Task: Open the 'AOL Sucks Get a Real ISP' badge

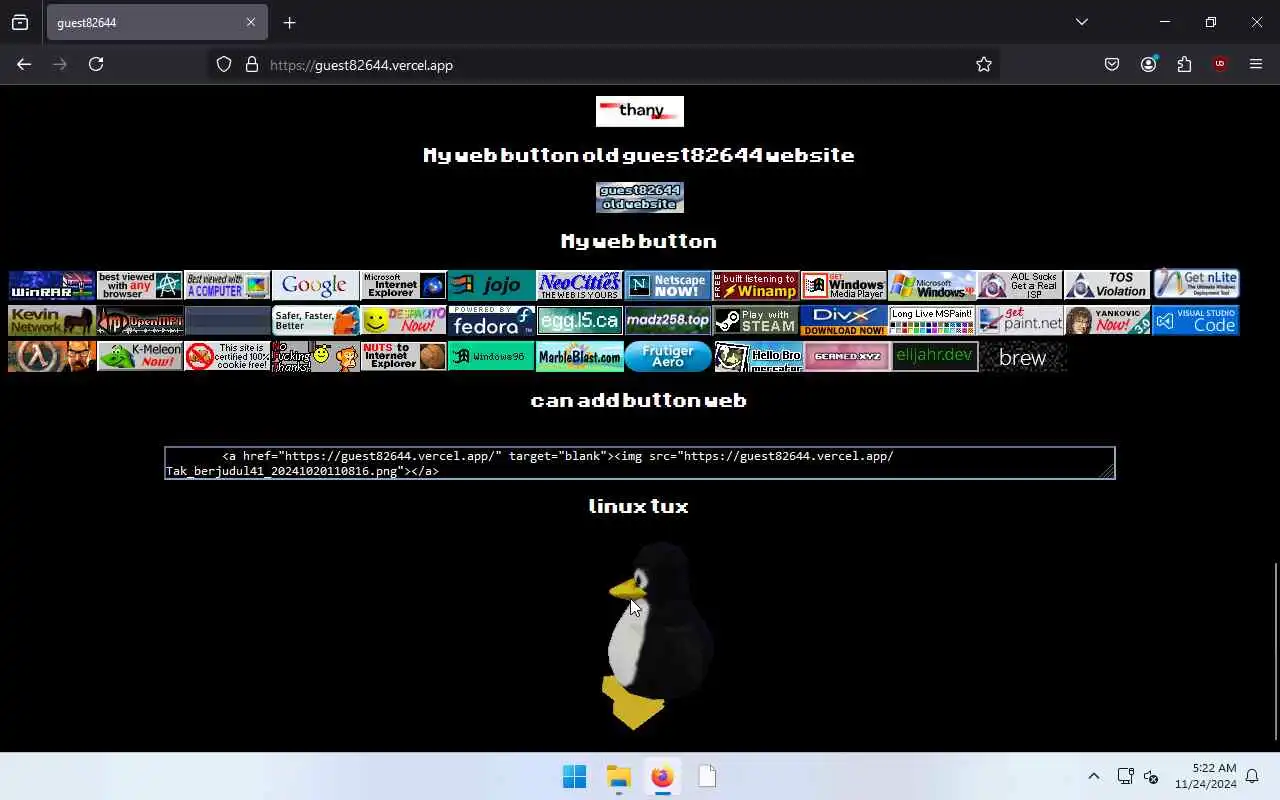Action: pos(1019,285)
